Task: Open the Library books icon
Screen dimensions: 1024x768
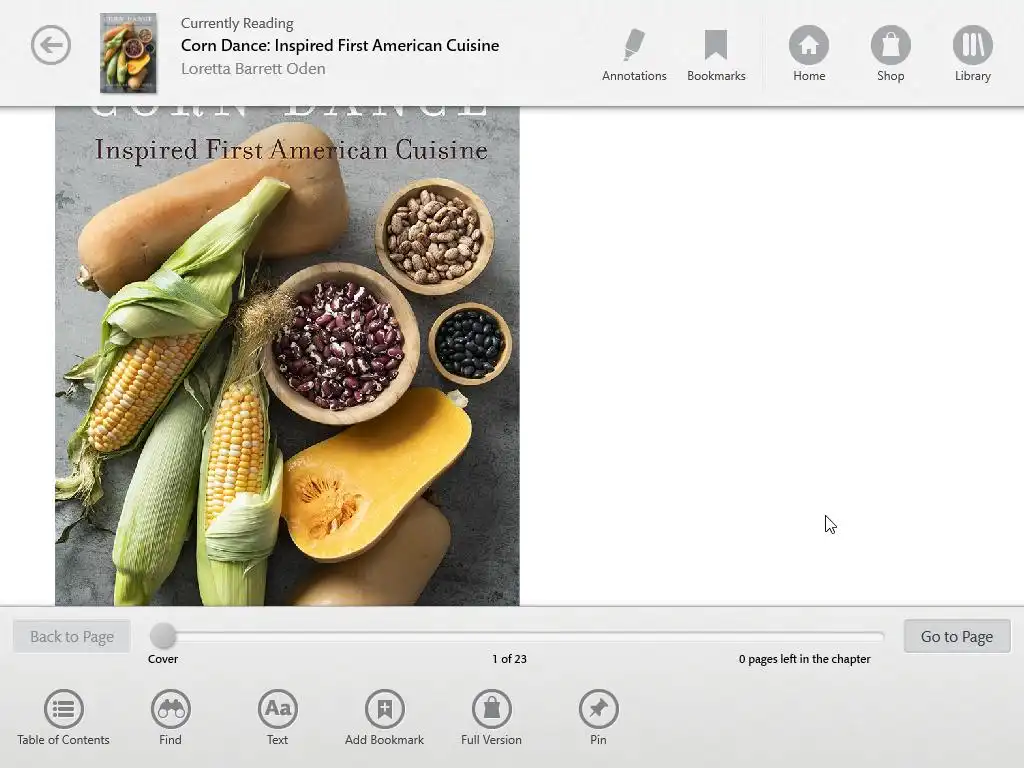Action: 972,45
